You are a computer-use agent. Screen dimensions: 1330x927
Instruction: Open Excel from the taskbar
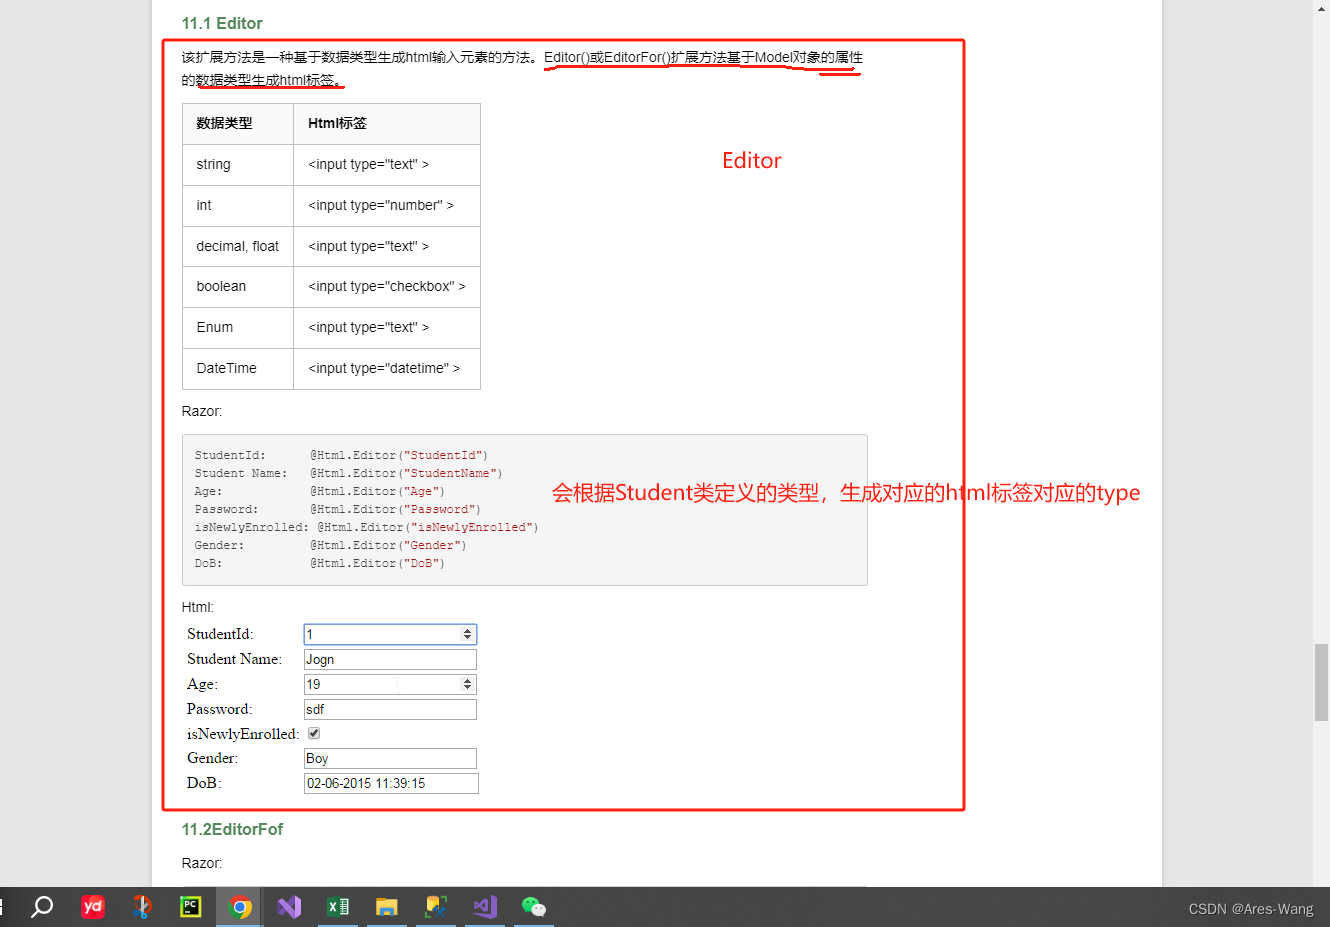[x=338, y=907]
